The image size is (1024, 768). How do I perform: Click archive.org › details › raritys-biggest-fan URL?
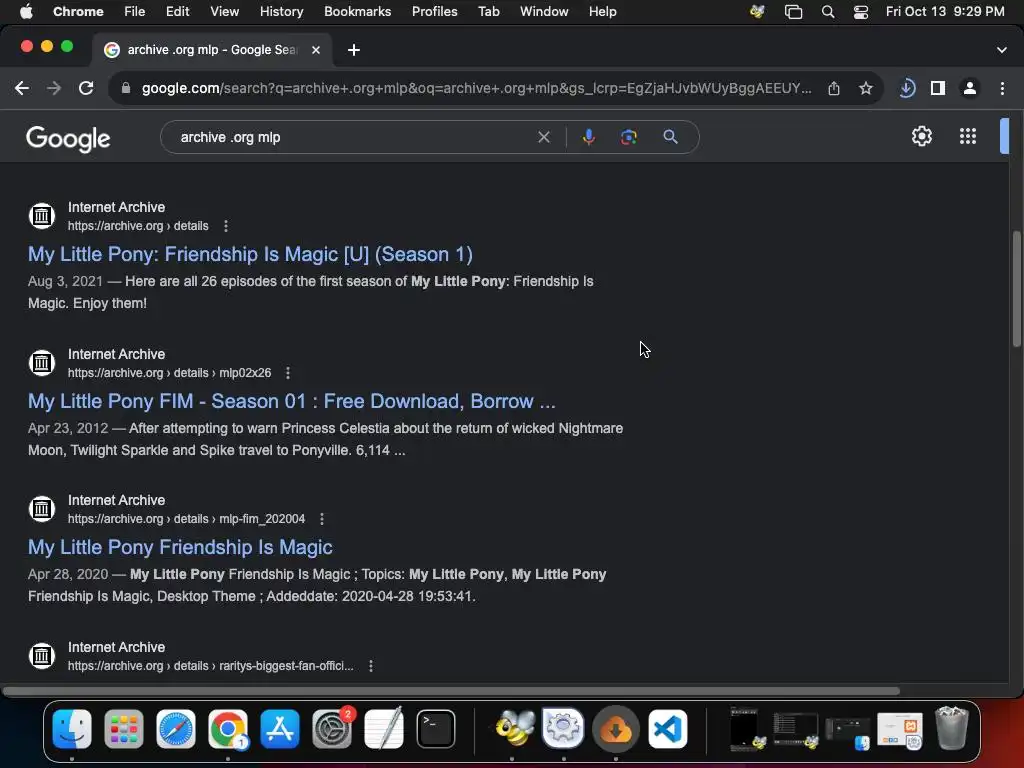point(210,666)
